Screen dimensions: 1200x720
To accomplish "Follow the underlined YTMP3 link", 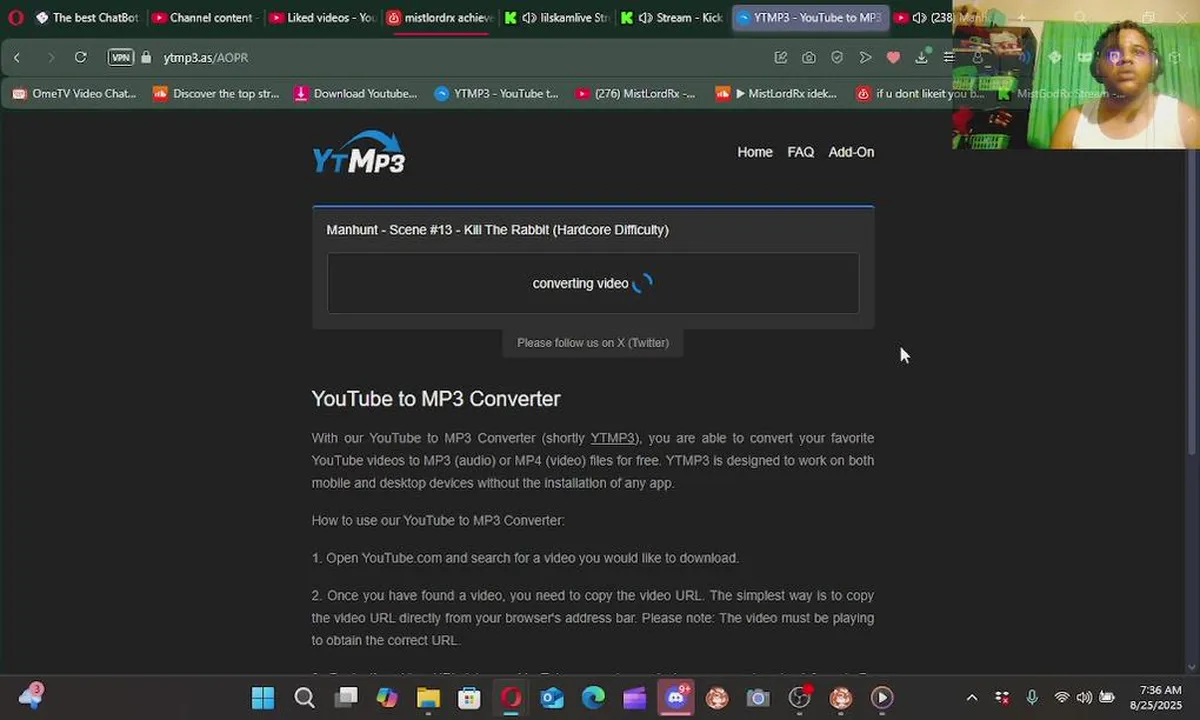I will tap(613, 438).
